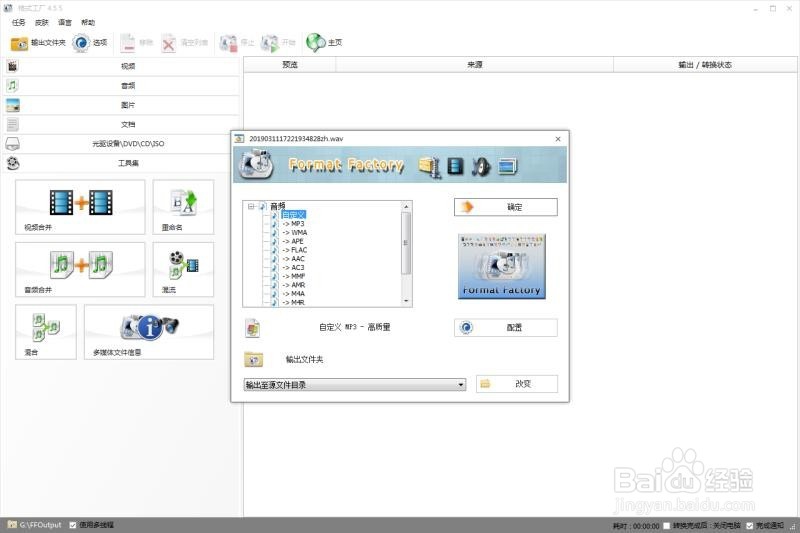The image size is (800, 533).
Task: Expand the 图片 category panel
Action: click(x=121, y=105)
